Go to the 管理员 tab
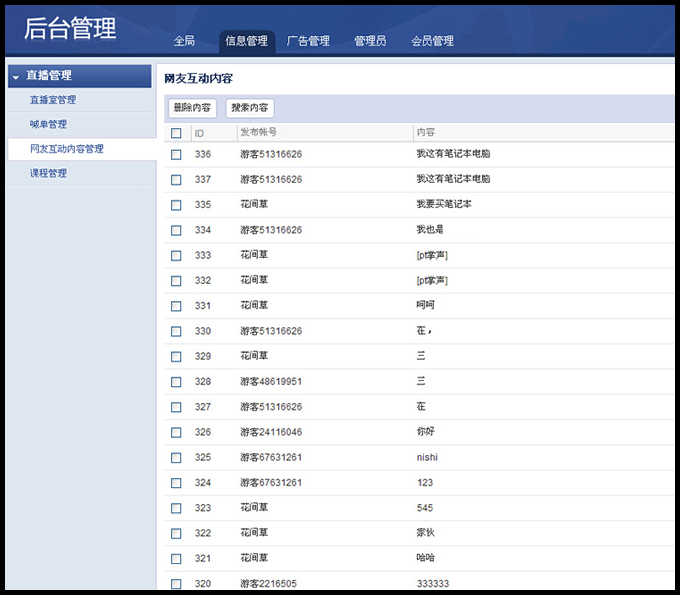The height and width of the screenshot is (595, 680). [x=370, y=41]
